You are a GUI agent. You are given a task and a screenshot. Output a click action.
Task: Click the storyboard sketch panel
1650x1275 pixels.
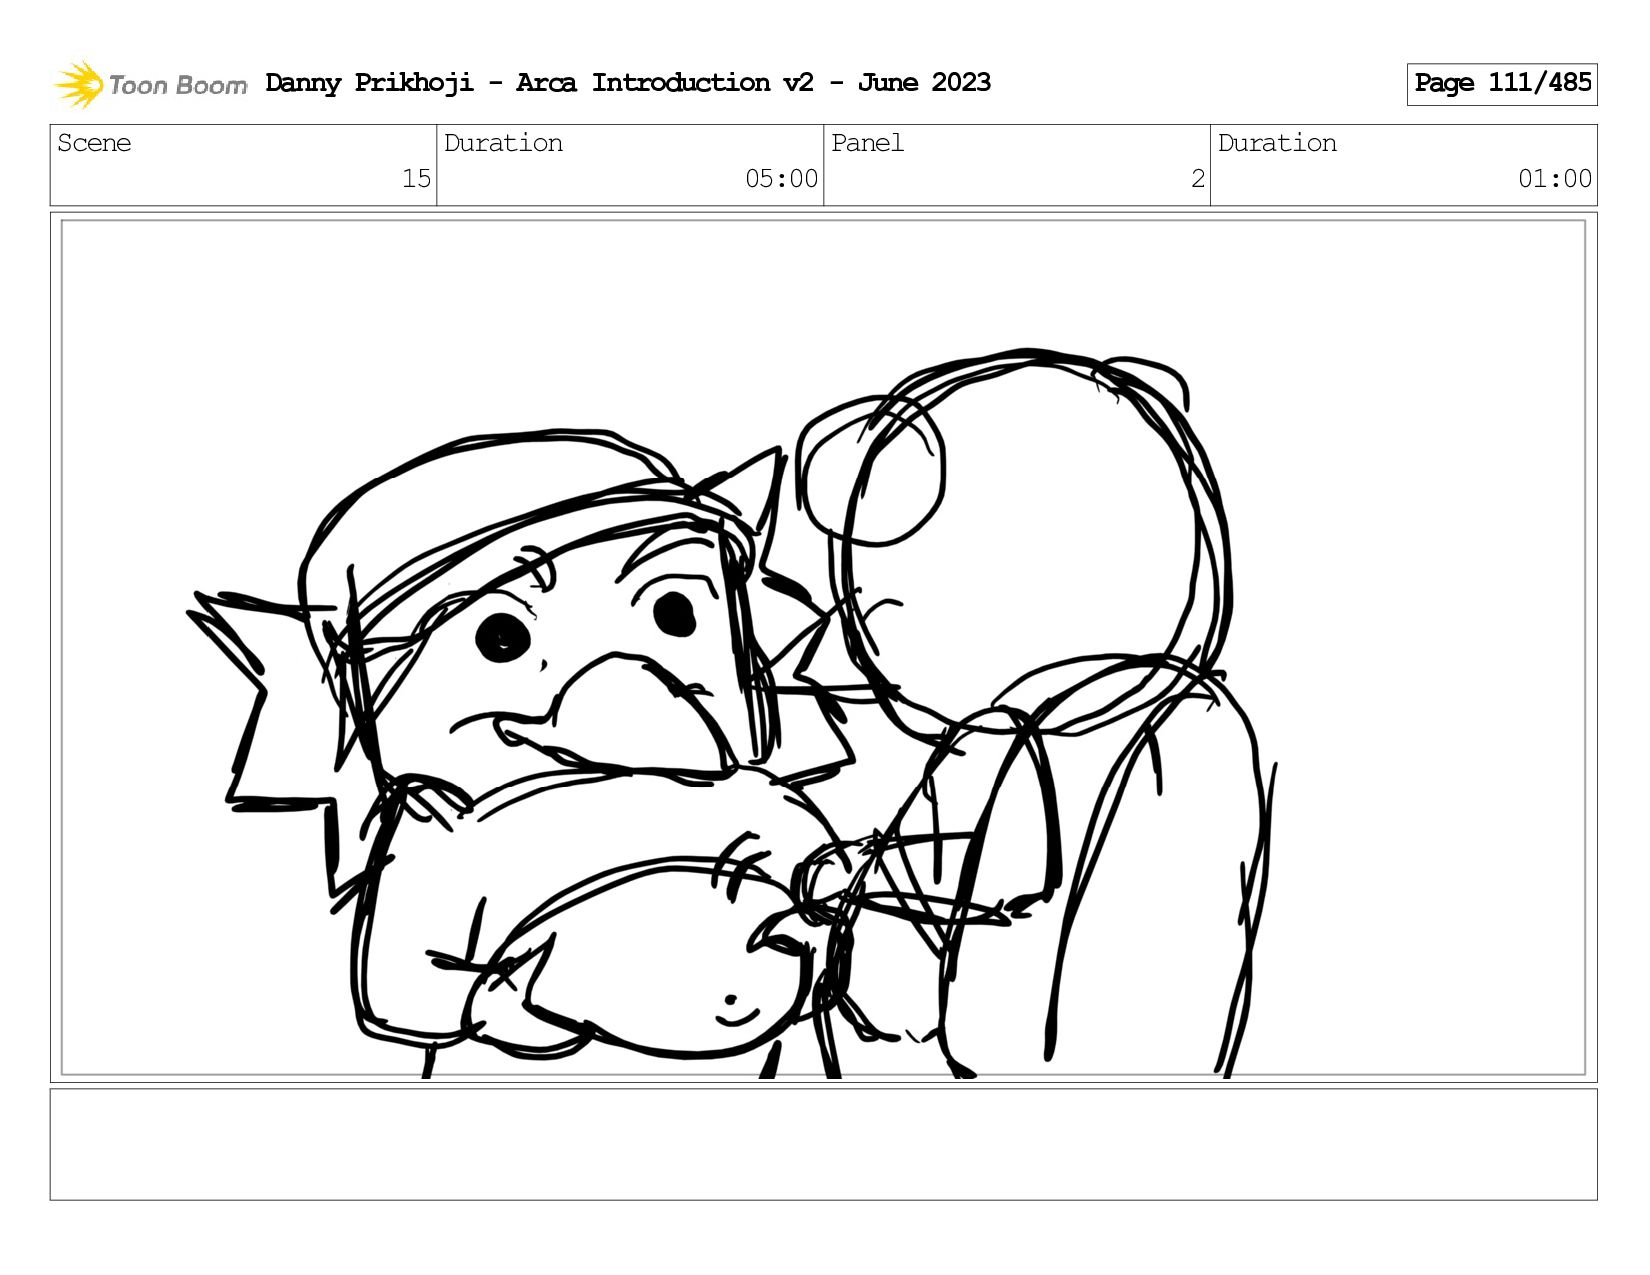tap(823, 647)
